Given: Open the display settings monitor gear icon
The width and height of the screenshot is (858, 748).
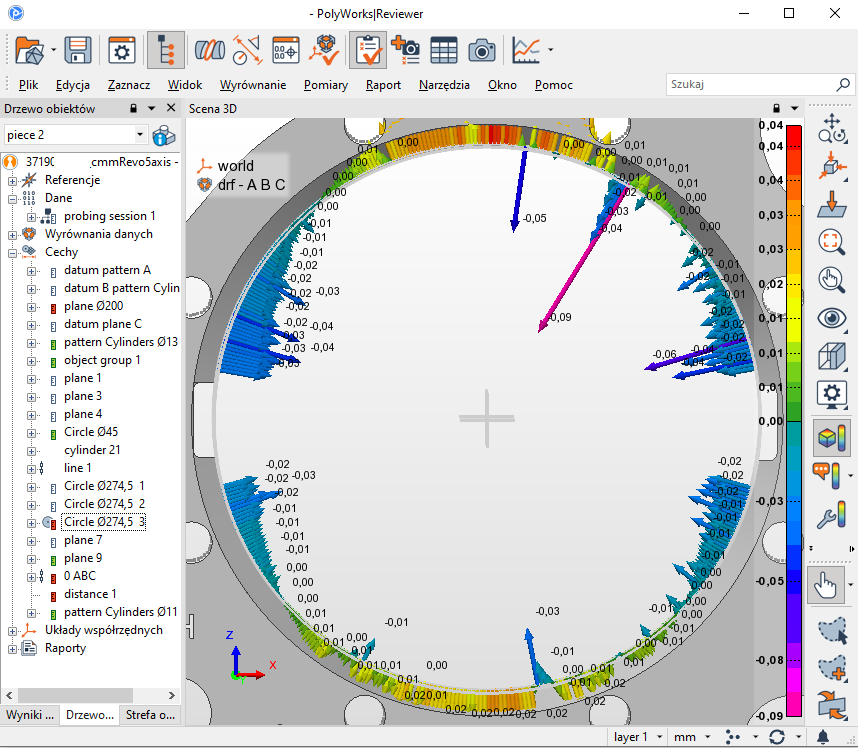Looking at the screenshot, I should tap(832, 395).
